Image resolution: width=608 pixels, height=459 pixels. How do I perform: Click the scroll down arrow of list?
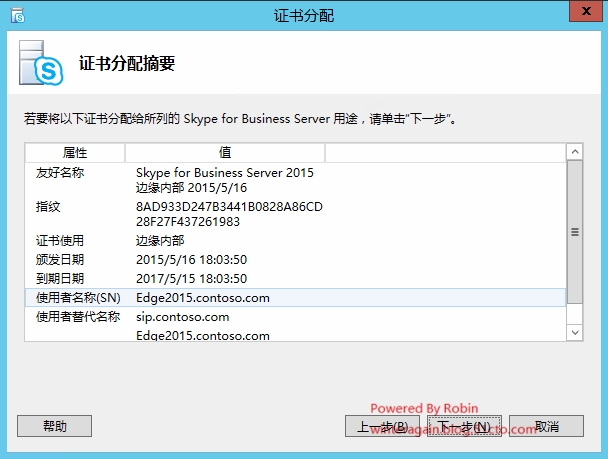575,333
